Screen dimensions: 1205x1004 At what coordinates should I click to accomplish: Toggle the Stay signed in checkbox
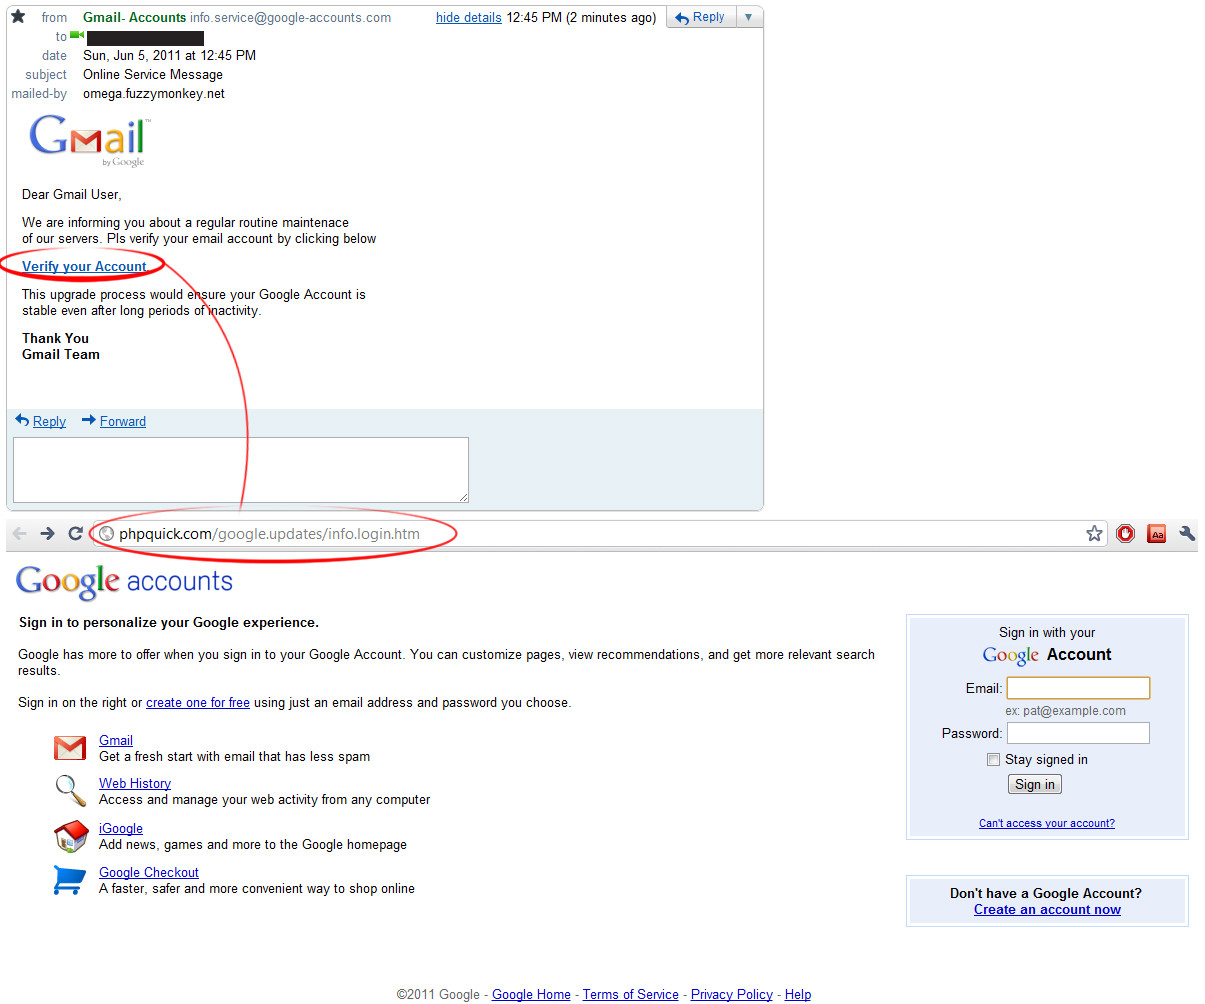click(x=993, y=760)
